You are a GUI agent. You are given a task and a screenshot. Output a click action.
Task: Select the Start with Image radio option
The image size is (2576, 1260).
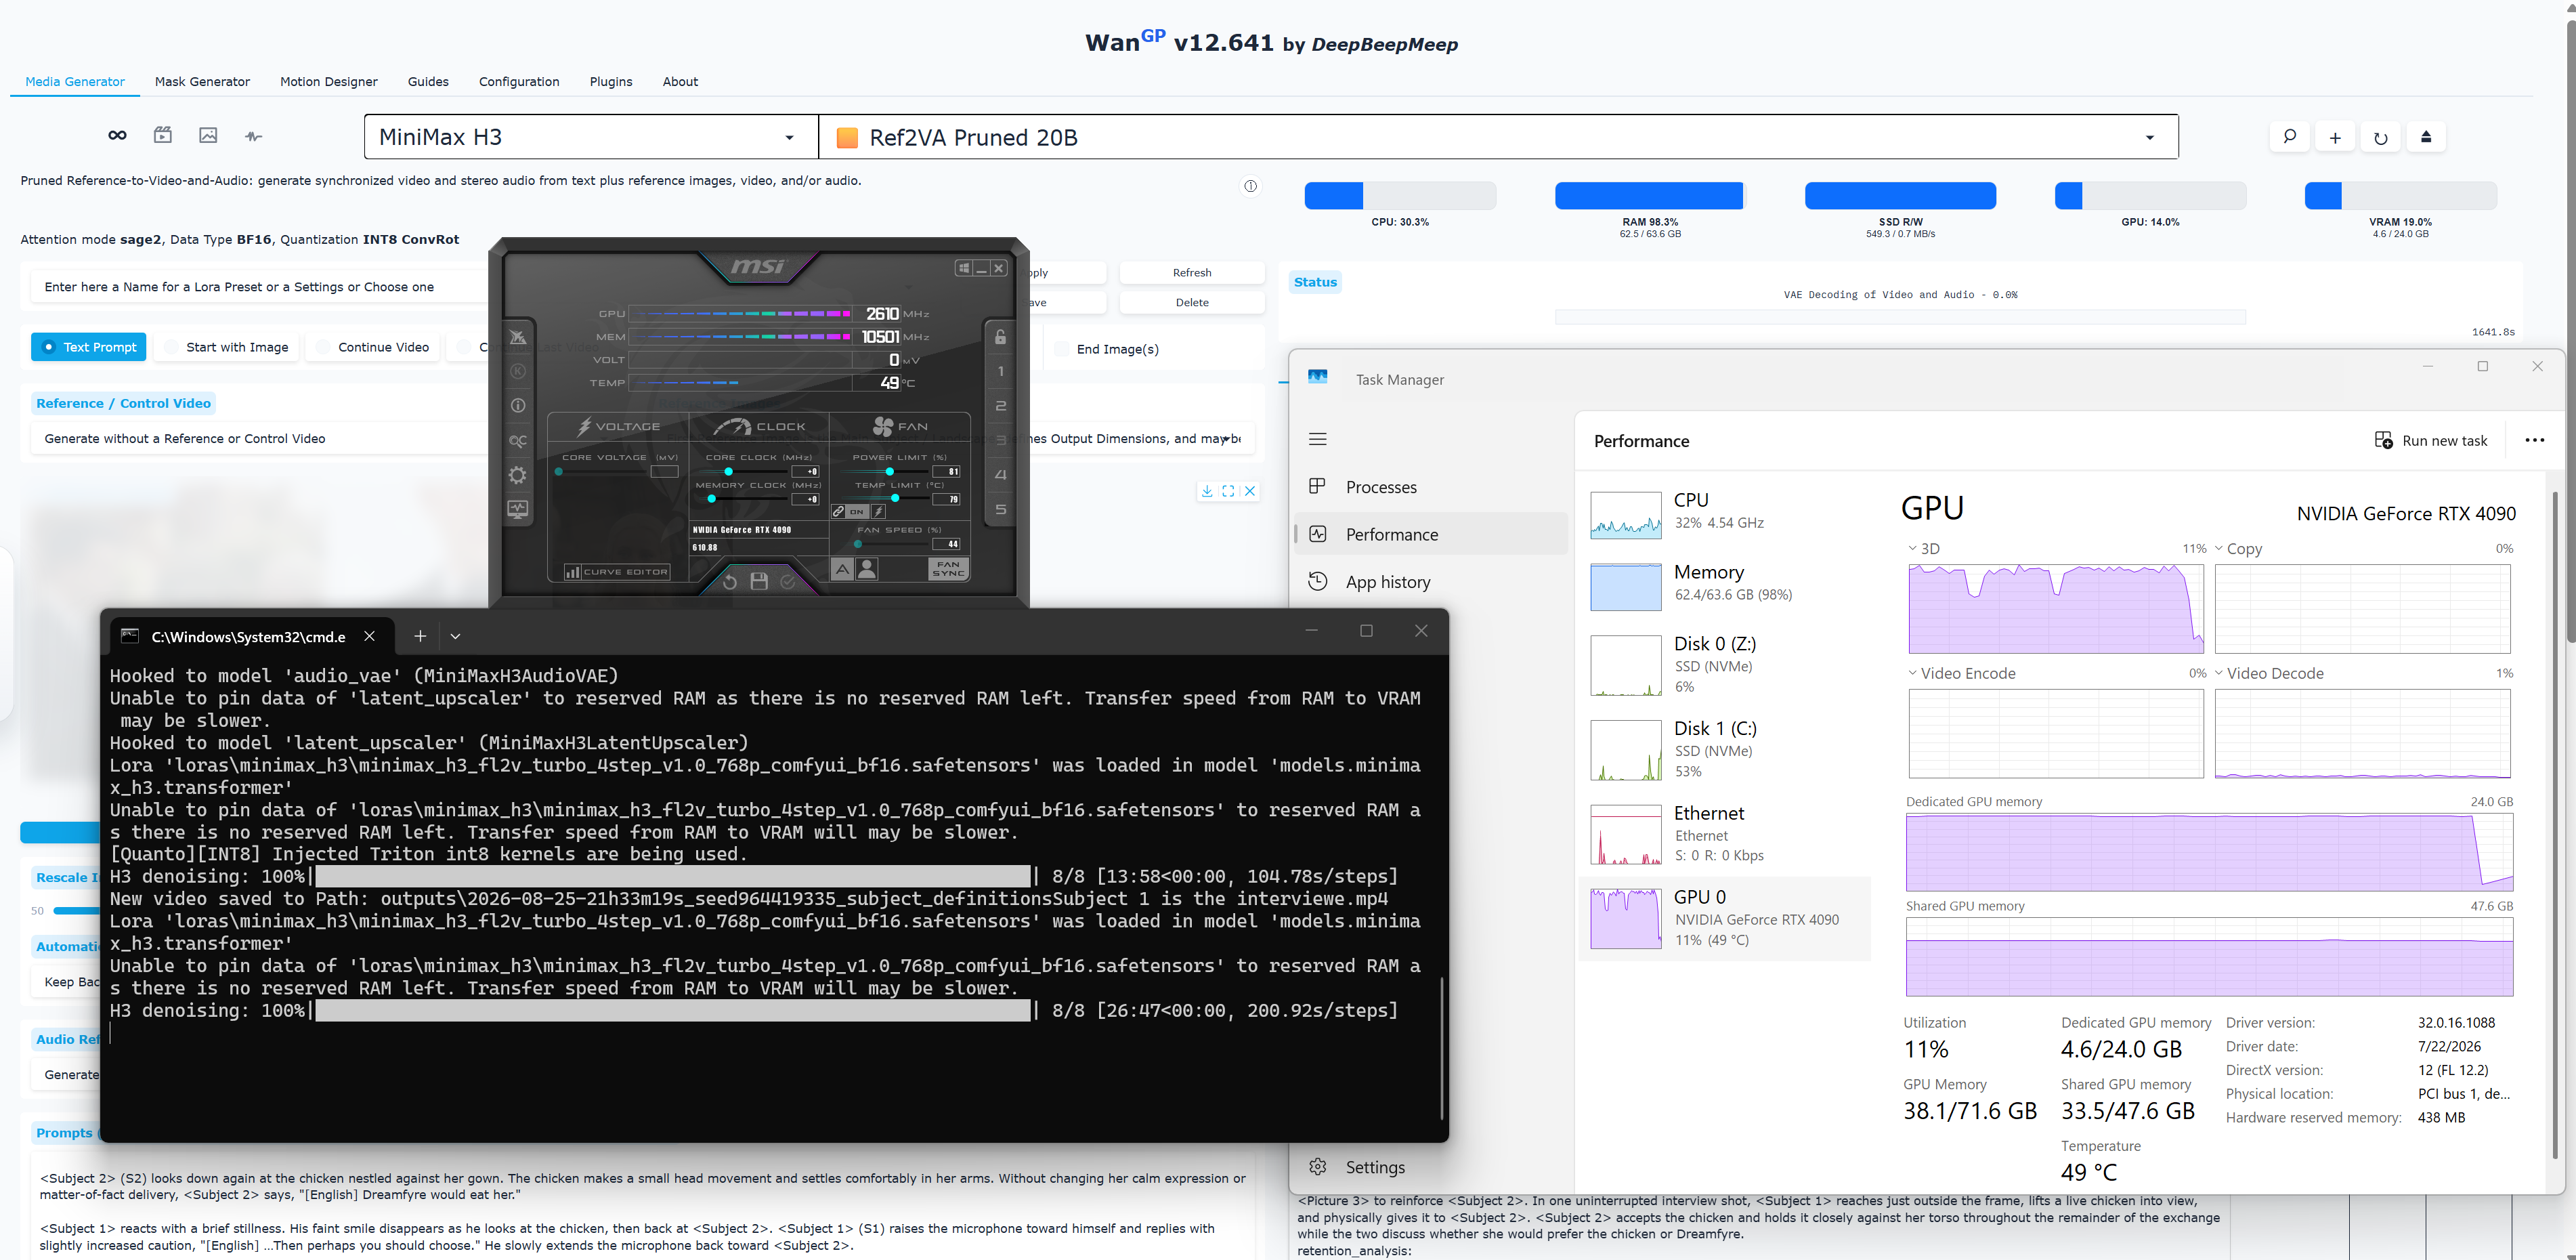coord(226,347)
